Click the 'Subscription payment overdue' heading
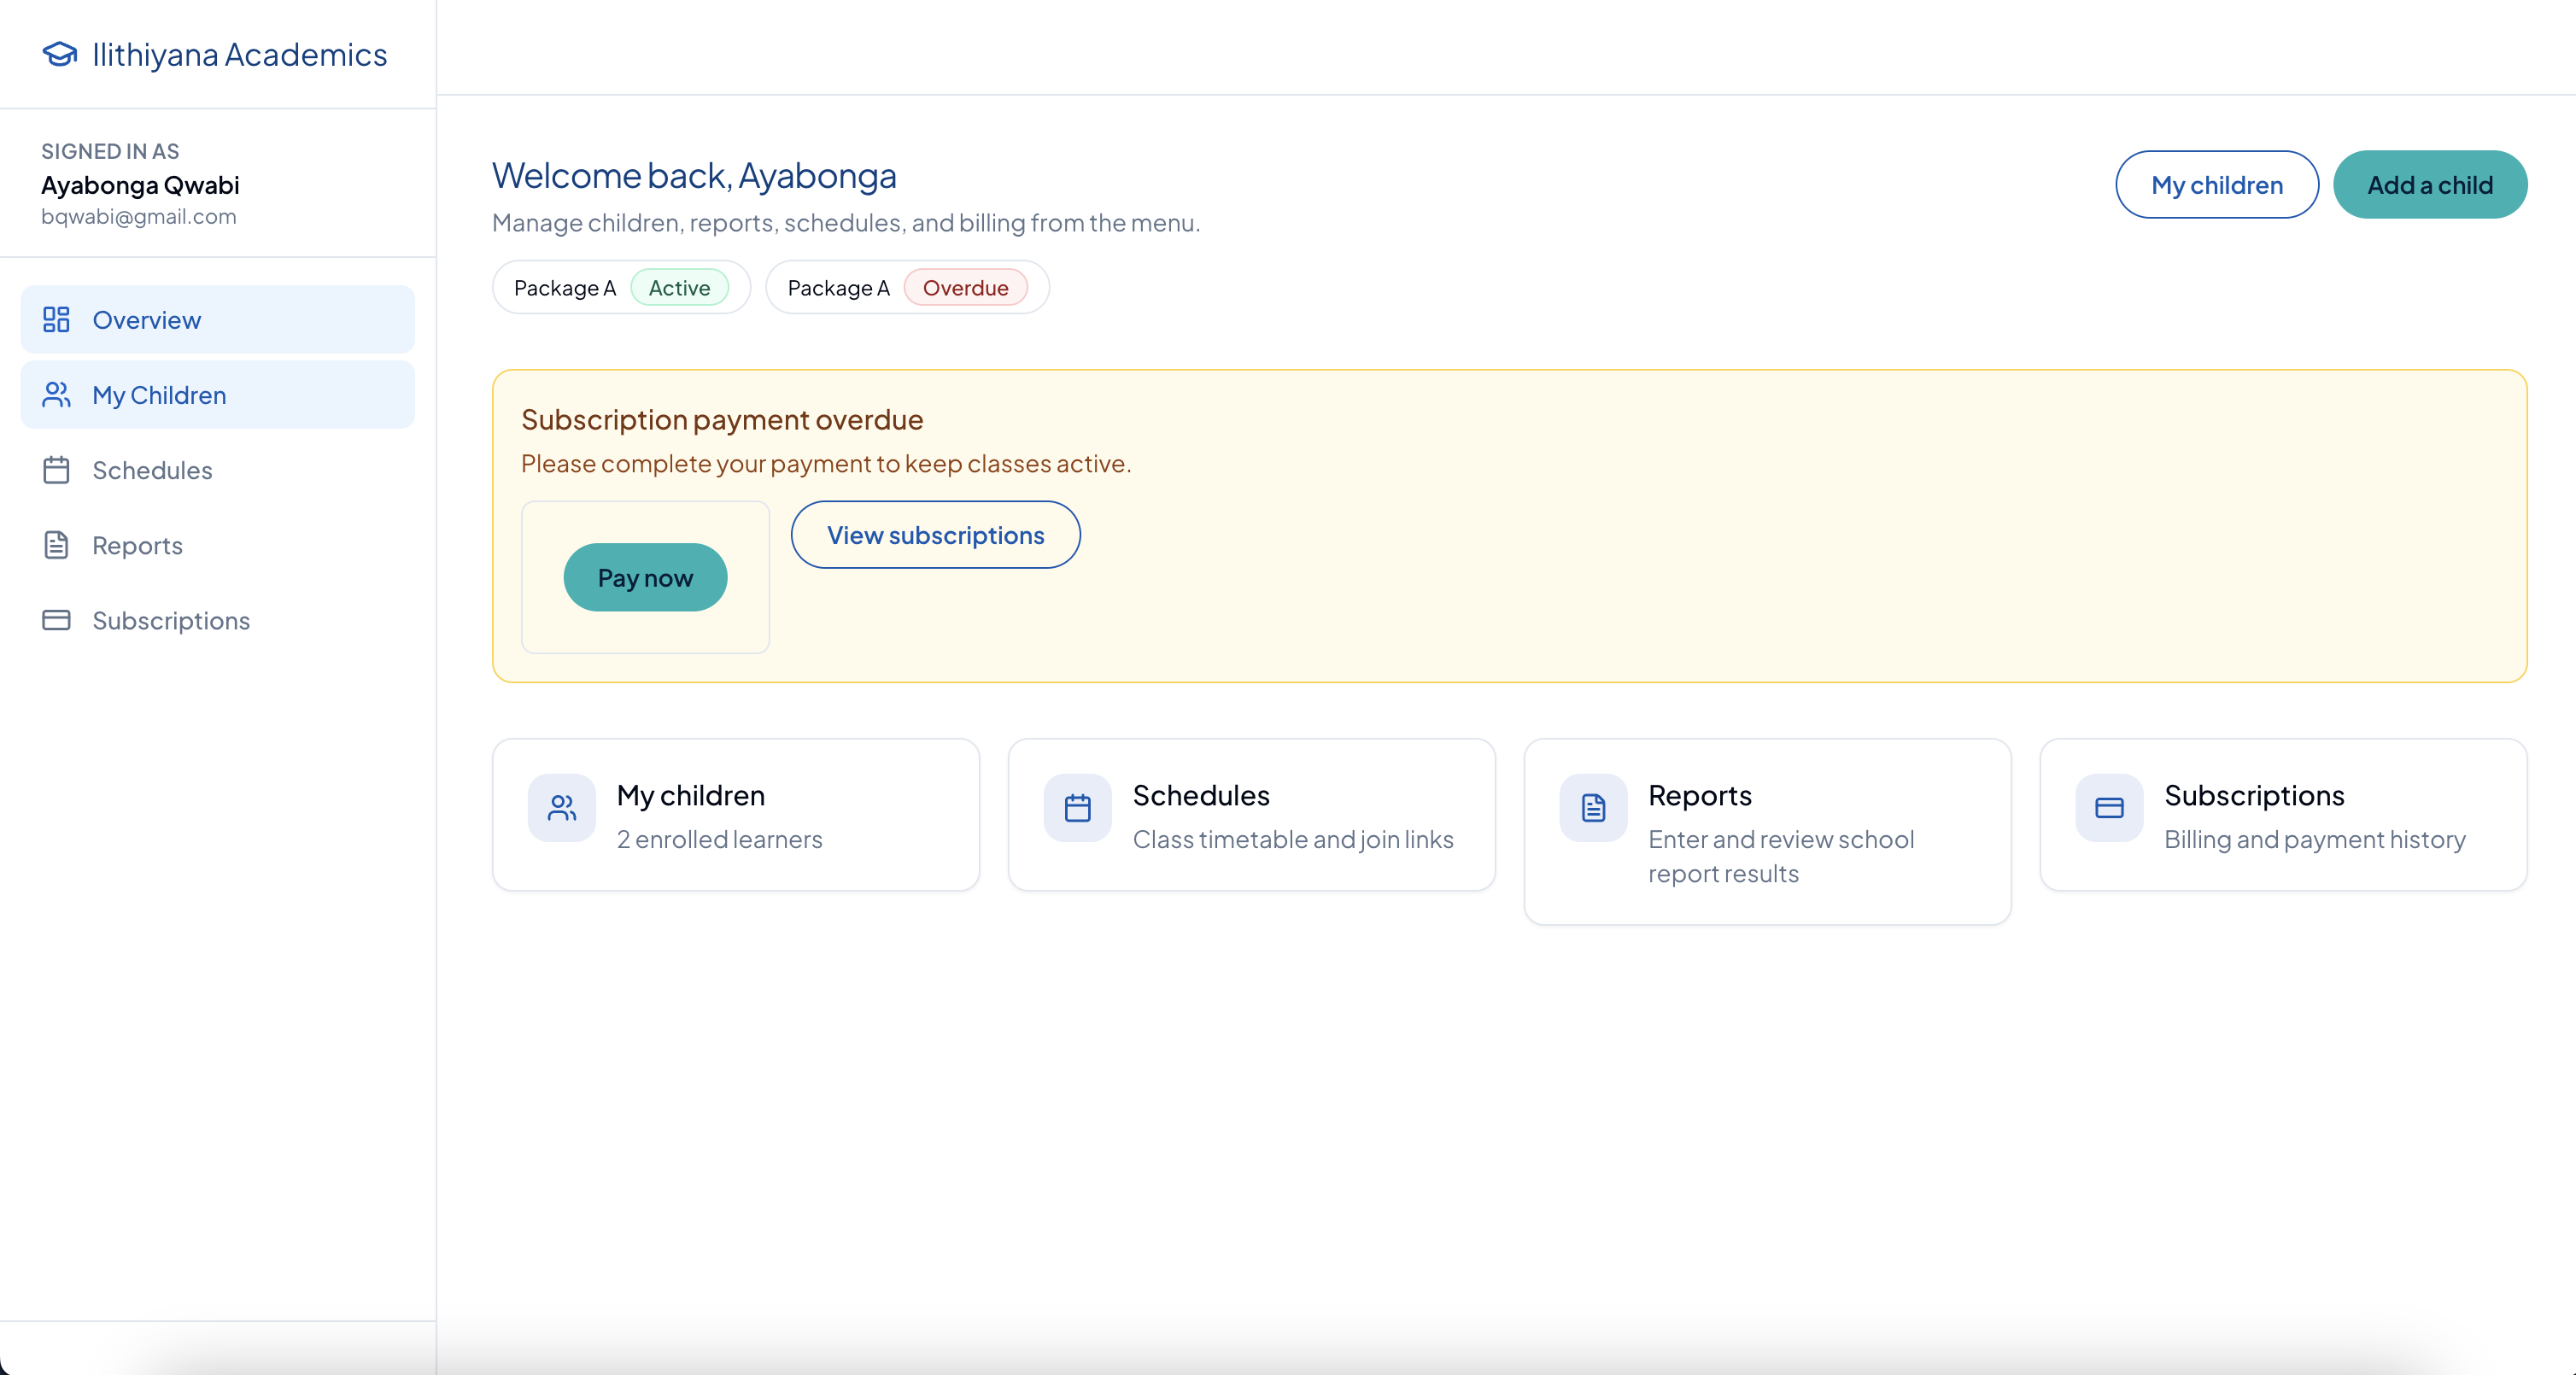This screenshot has height=1375, width=2576. click(x=722, y=419)
